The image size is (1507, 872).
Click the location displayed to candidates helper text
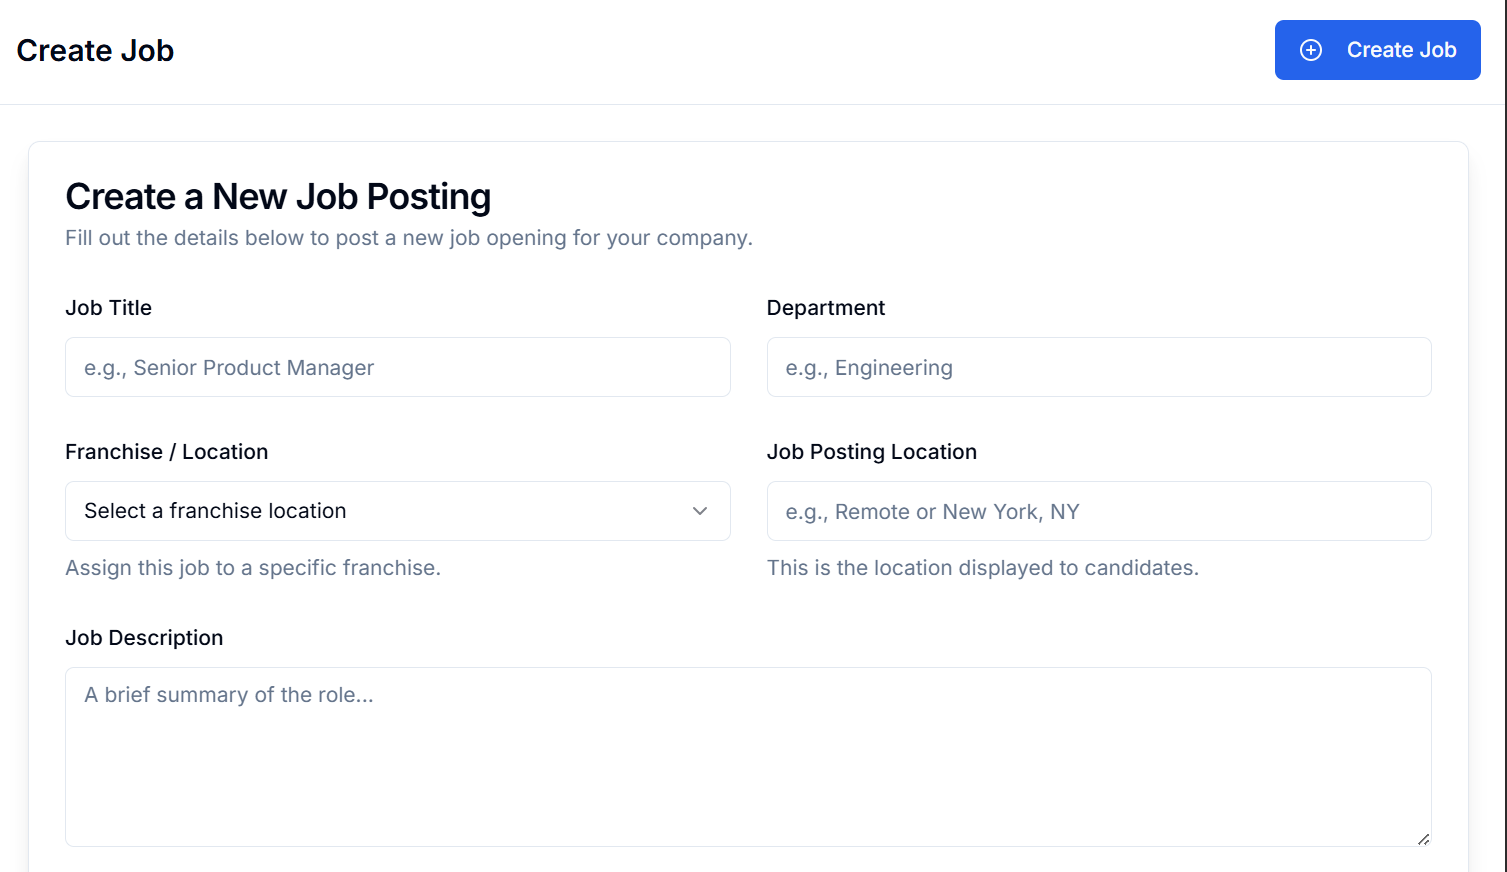(983, 567)
